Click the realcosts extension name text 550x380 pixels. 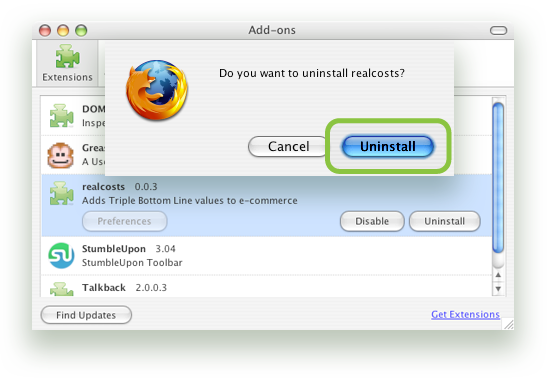[103, 187]
